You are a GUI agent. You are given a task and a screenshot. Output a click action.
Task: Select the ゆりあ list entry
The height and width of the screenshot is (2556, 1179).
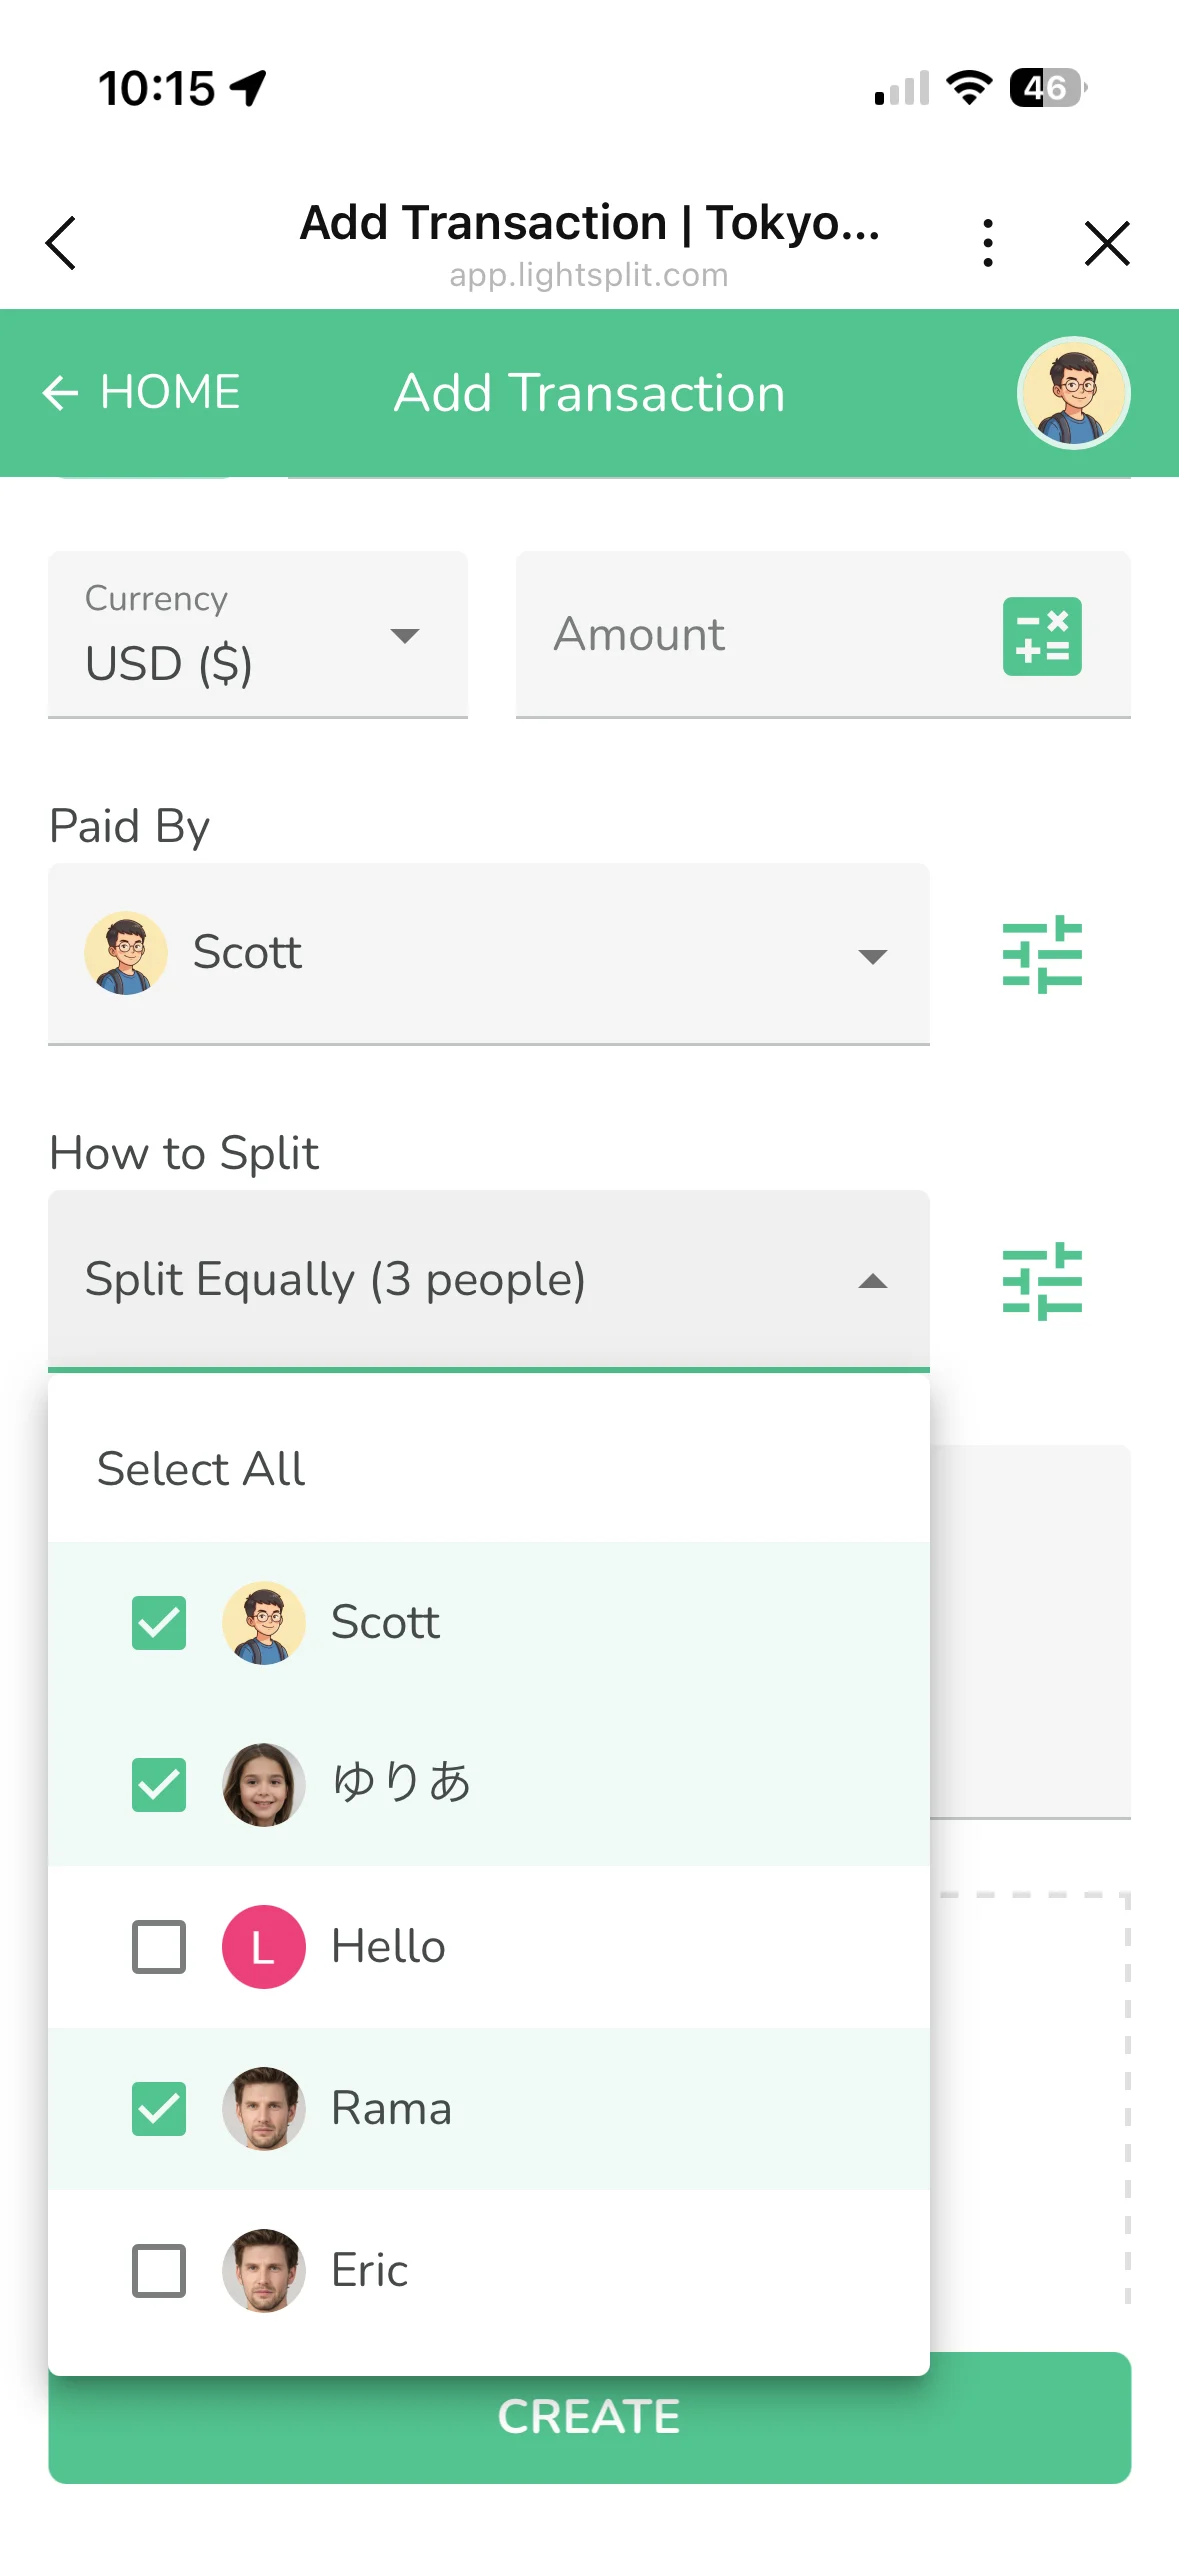pyautogui.click(x=400, y=1784)
